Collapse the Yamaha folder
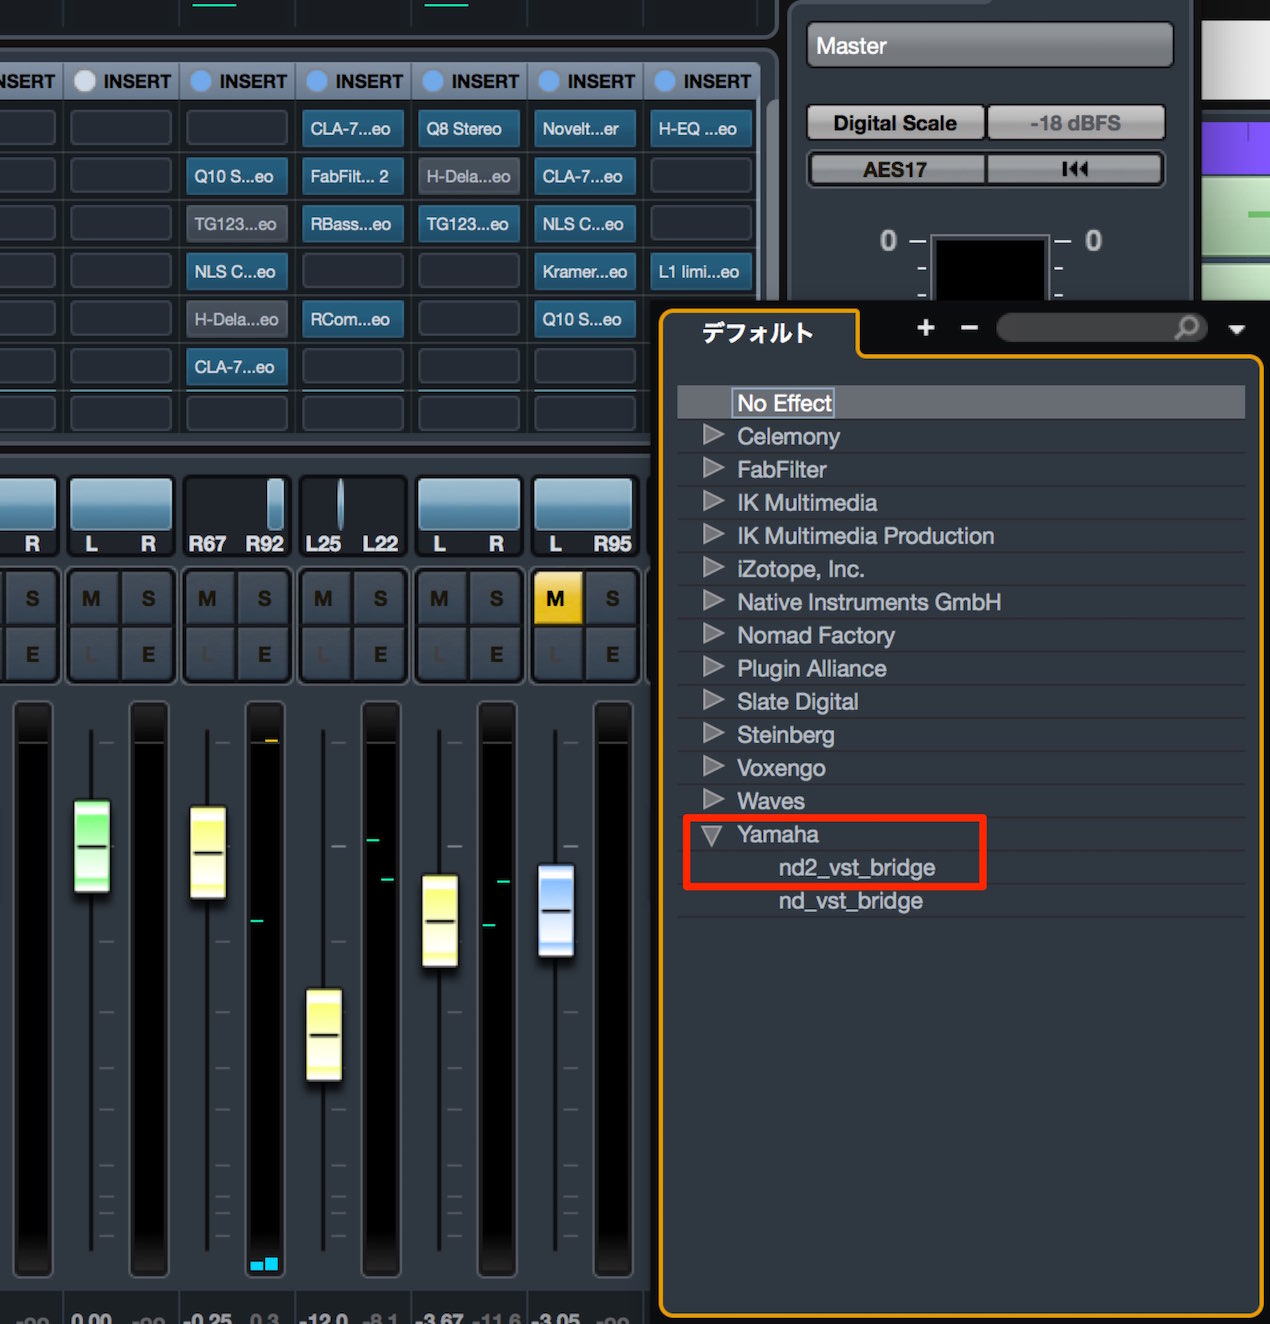Viewport: 1270px width, 1324px height. 712,835
